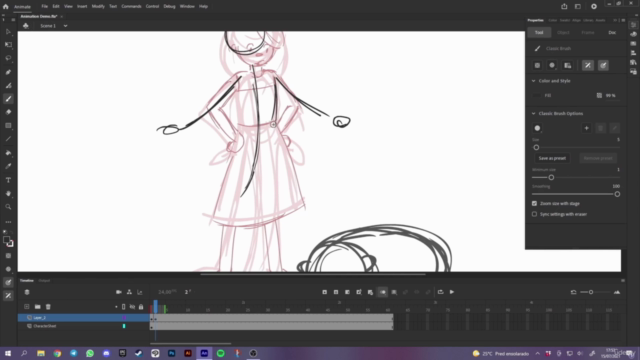Switch to the Output panel tab
The width and height of the screenshot is (640, 360).
(x=44, y=281)
